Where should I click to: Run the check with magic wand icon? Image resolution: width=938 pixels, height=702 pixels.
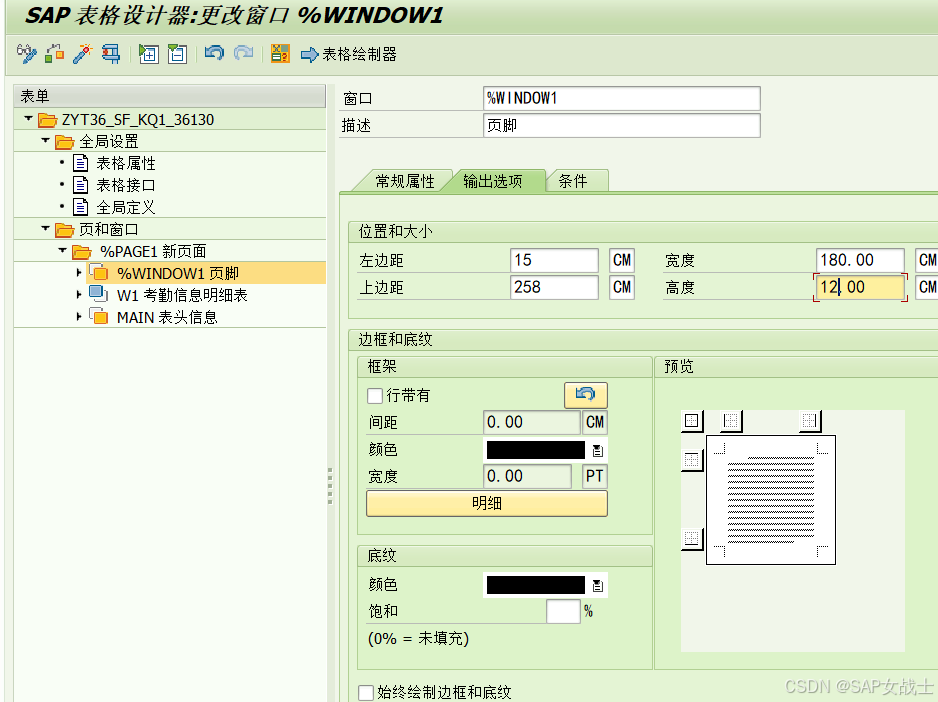[83, 54]
